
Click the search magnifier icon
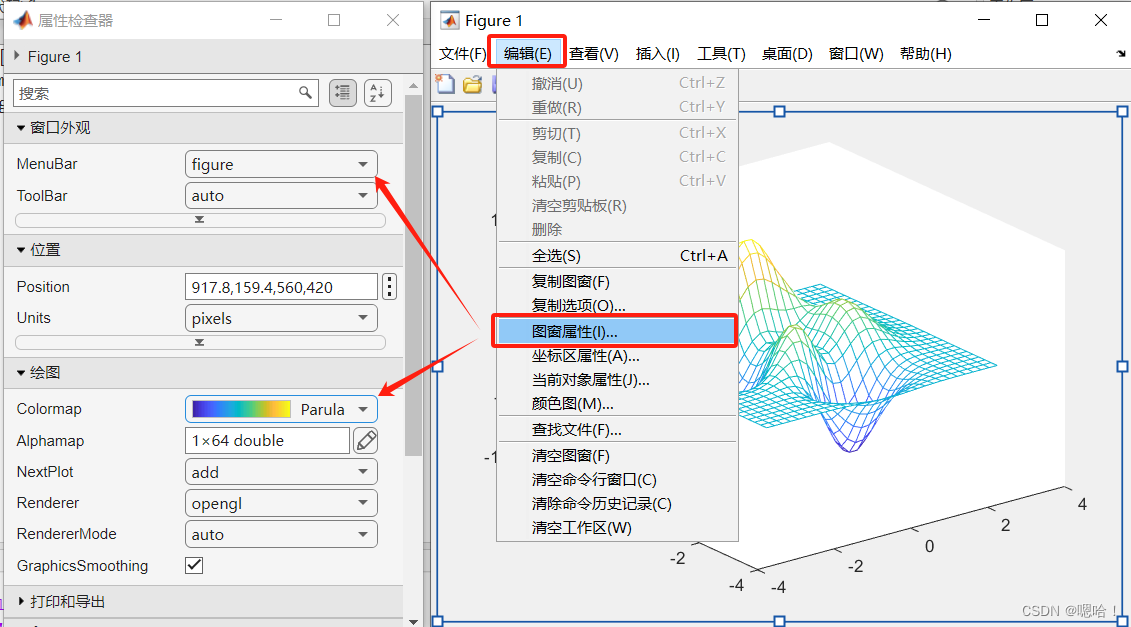[x=305, y=92]
